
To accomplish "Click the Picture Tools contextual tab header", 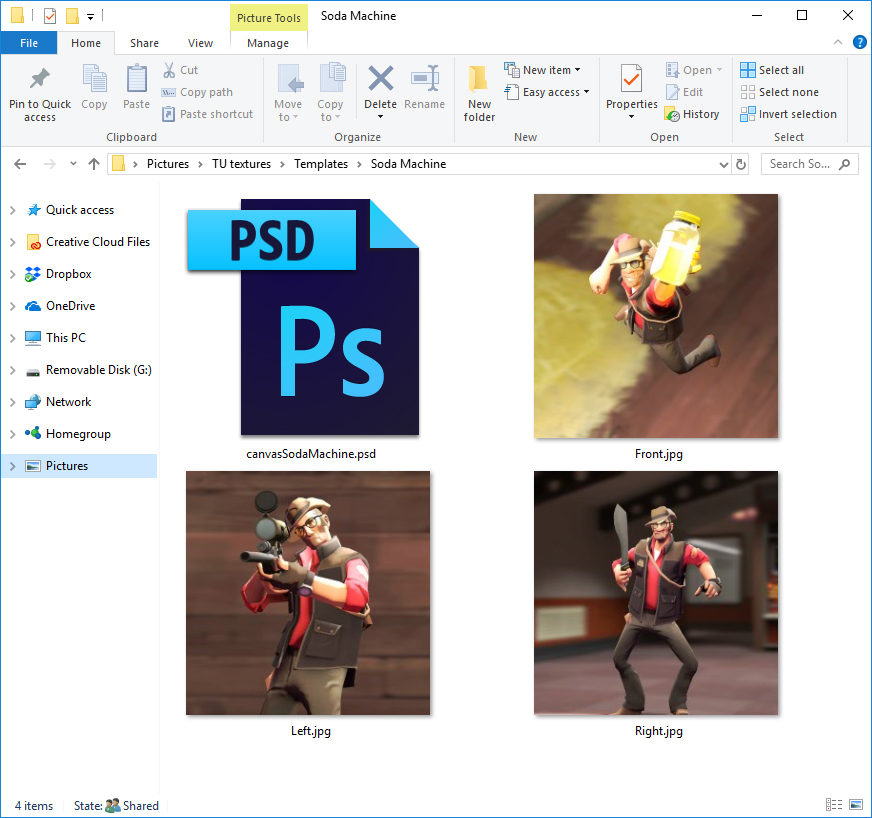I will pyautogui.click(x=269, y=18).
